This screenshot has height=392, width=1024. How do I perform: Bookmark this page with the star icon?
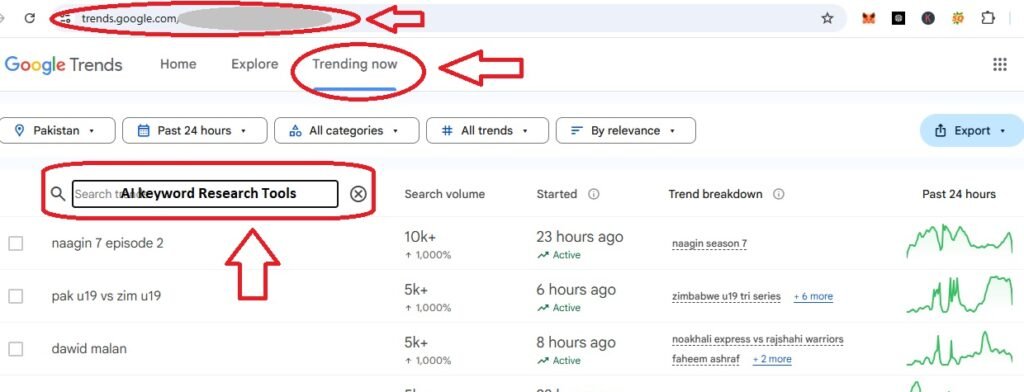[x=827, y=18]
